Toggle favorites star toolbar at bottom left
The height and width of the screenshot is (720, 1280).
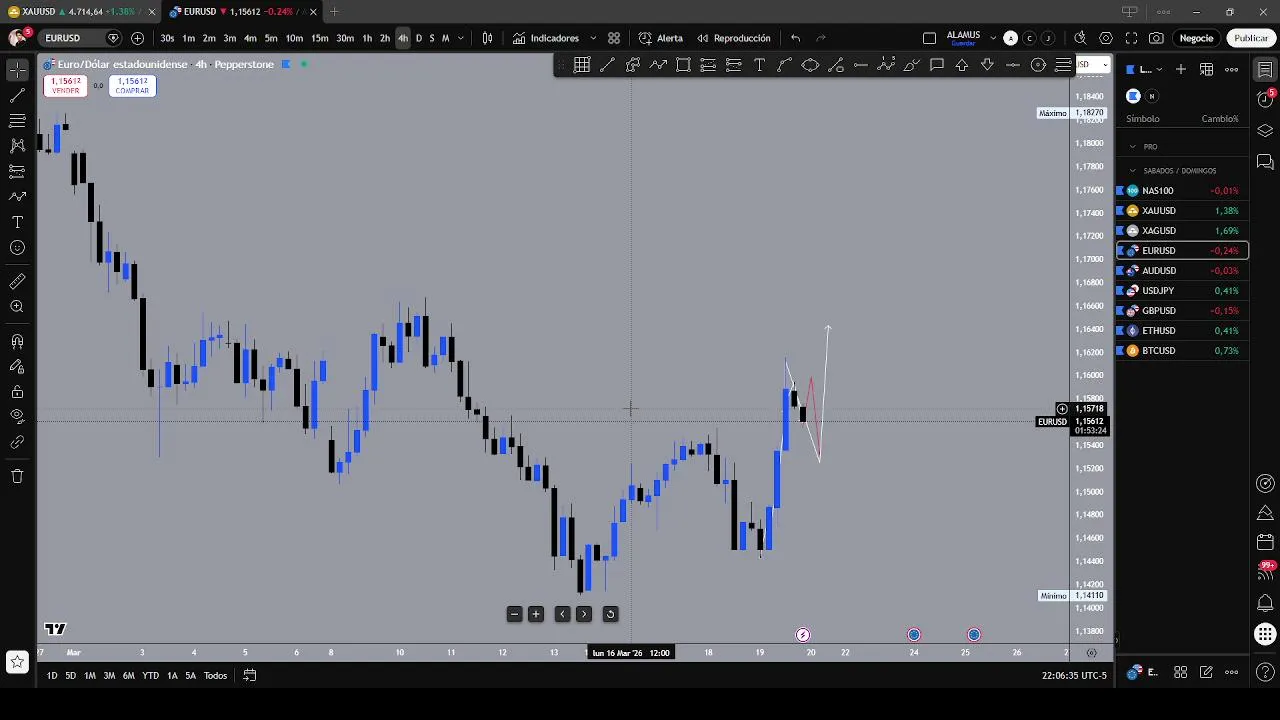[x=17, y=662]
